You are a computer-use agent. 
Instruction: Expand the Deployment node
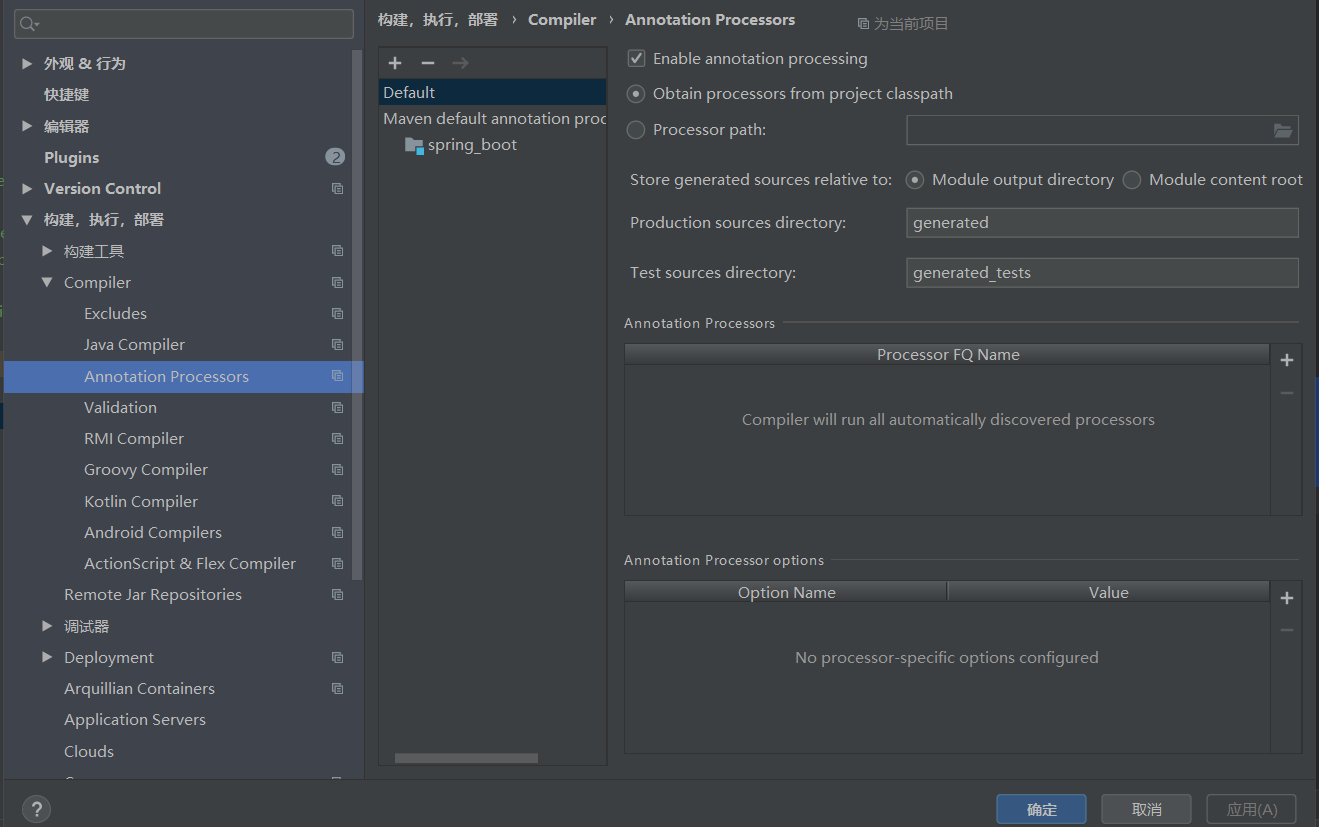coord(47,657)
